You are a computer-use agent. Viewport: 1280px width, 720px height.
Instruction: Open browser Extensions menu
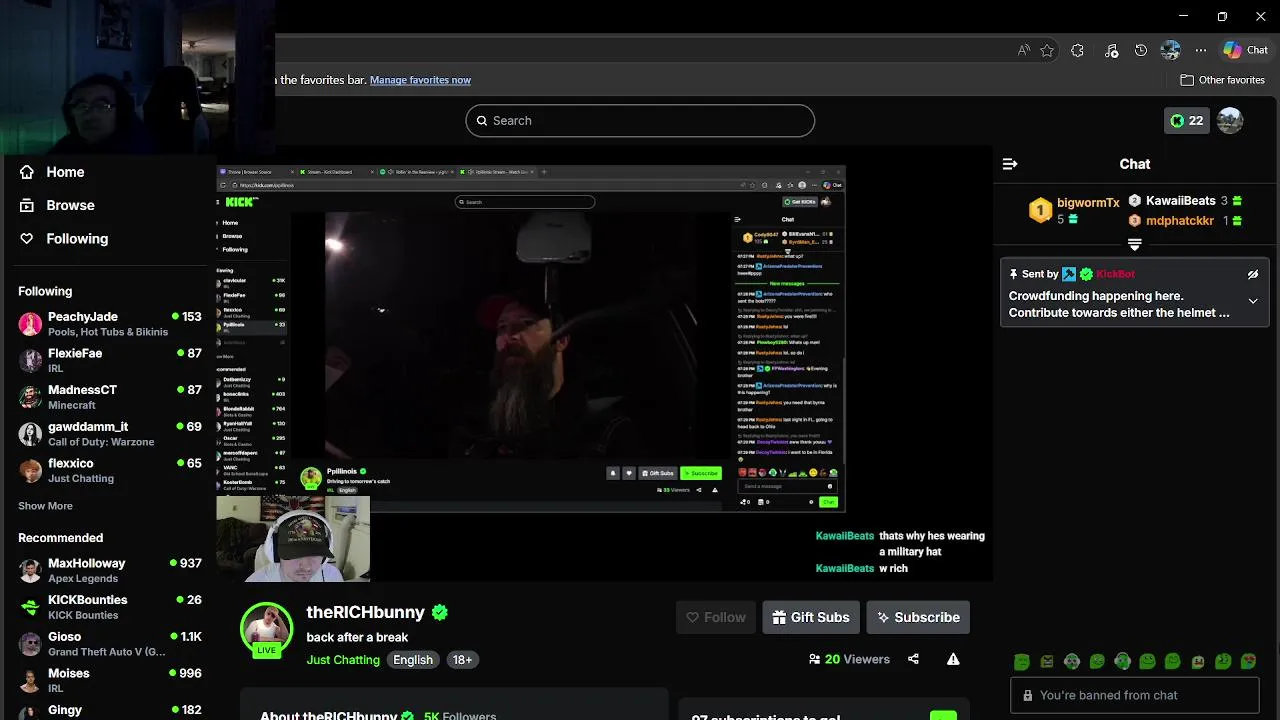(x=1077, y=50)
